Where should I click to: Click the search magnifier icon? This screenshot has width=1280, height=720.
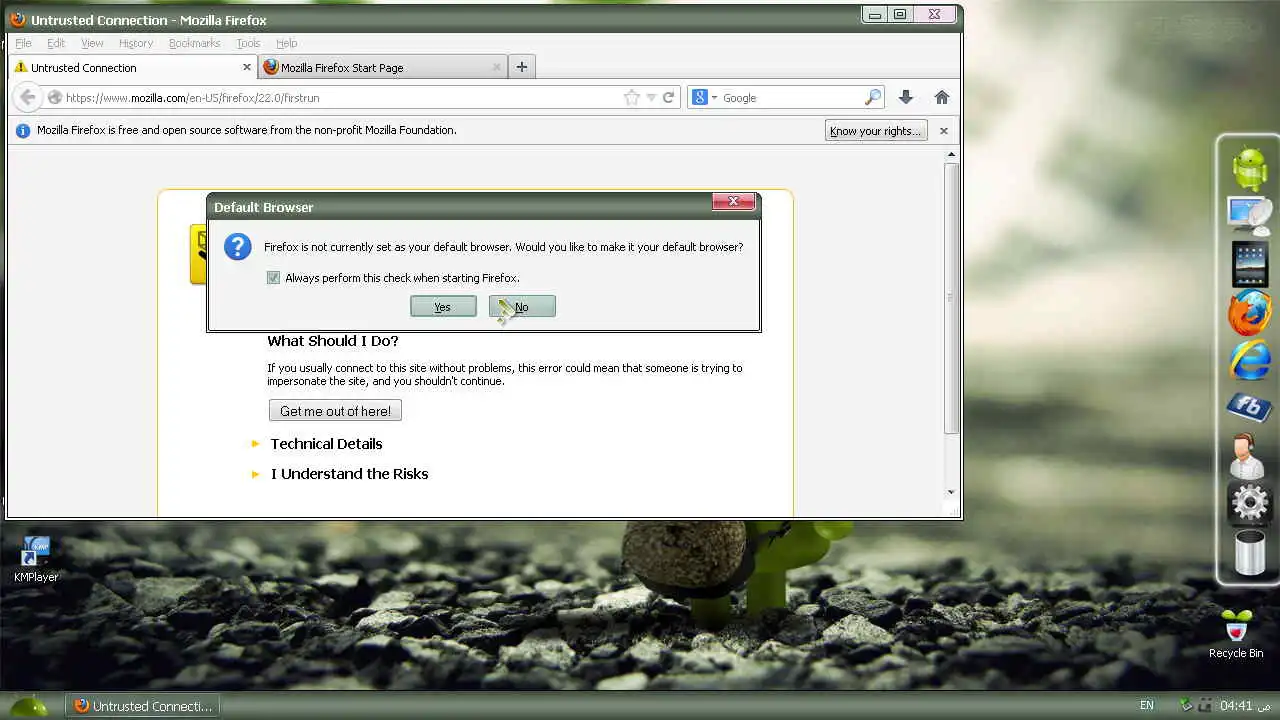click(873, 97)
